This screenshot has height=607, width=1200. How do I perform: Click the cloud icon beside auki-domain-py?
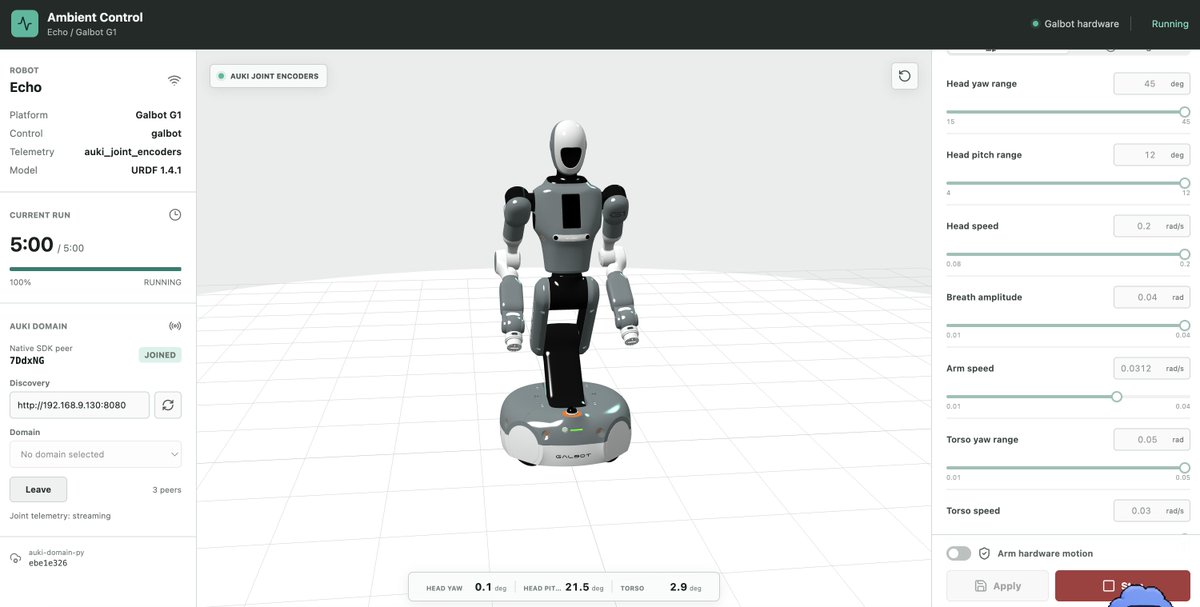pos(16,557)
